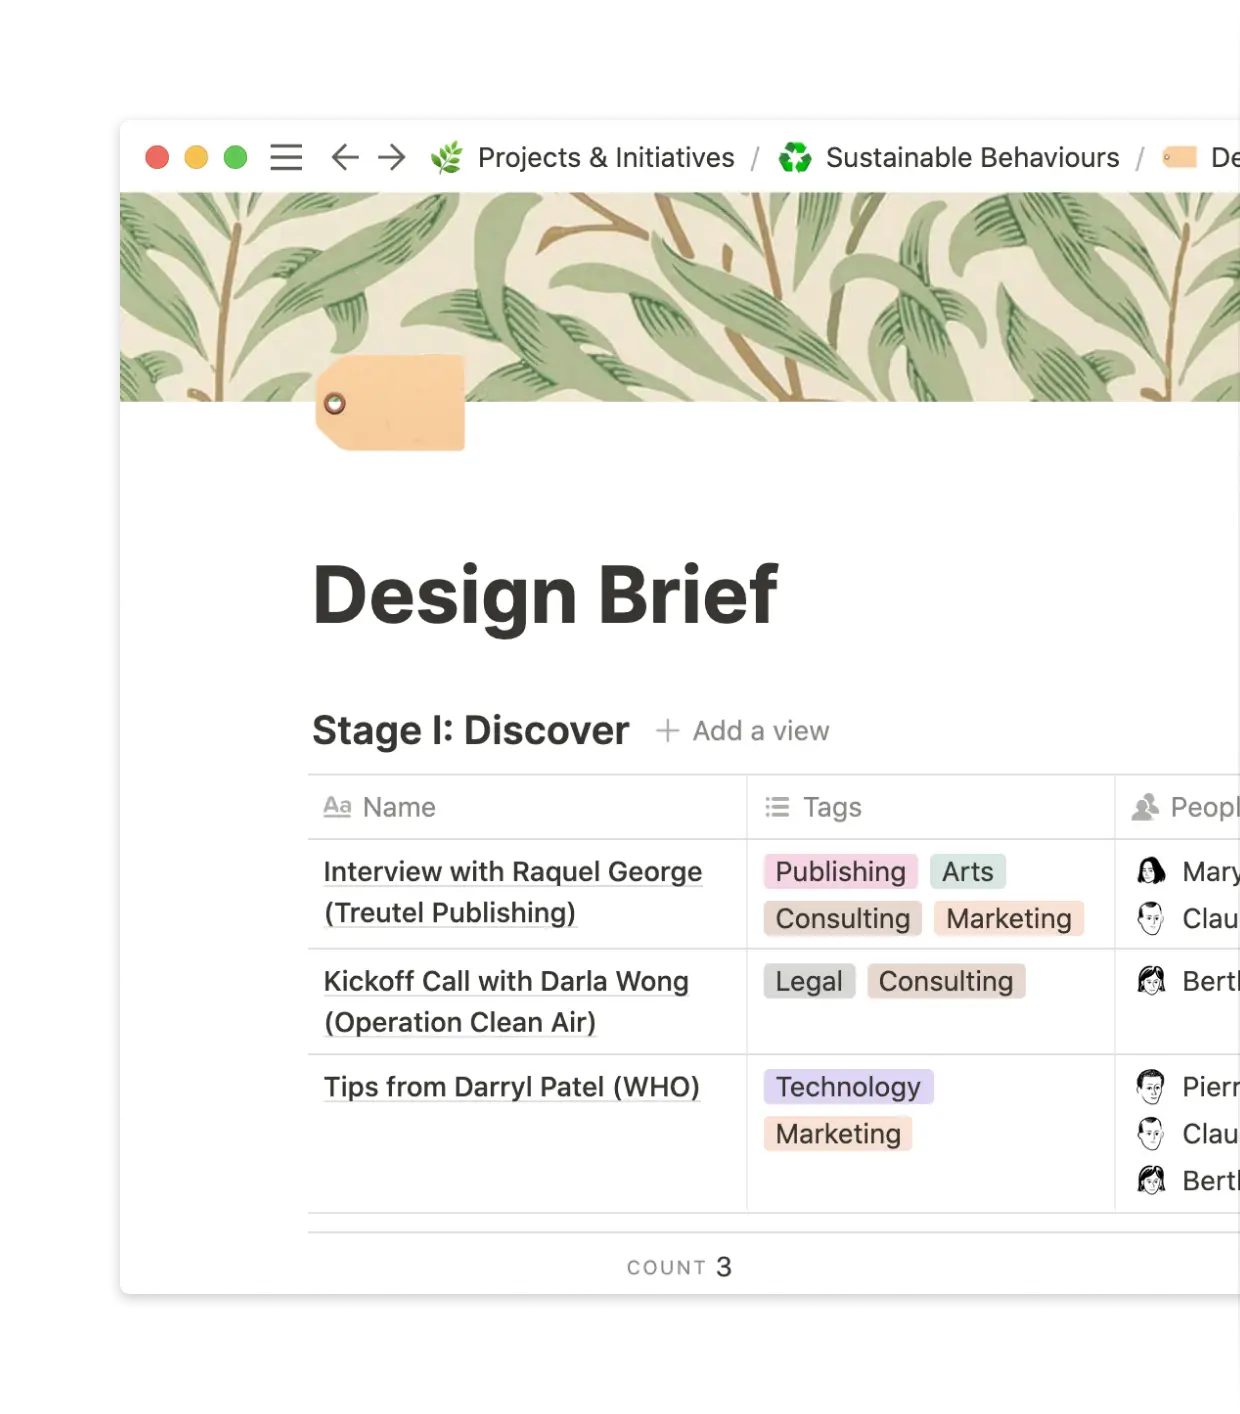Click the hamburger sidebar menu icon
Viewport: 1240px width, 1414px height.
click(286, 157)
